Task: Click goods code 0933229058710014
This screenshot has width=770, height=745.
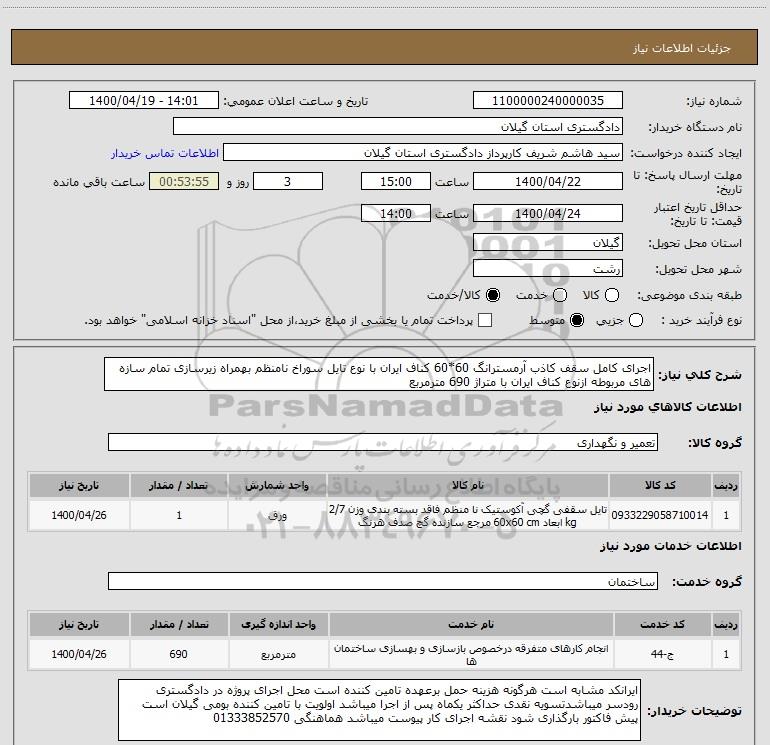Action: coord(660,515)
